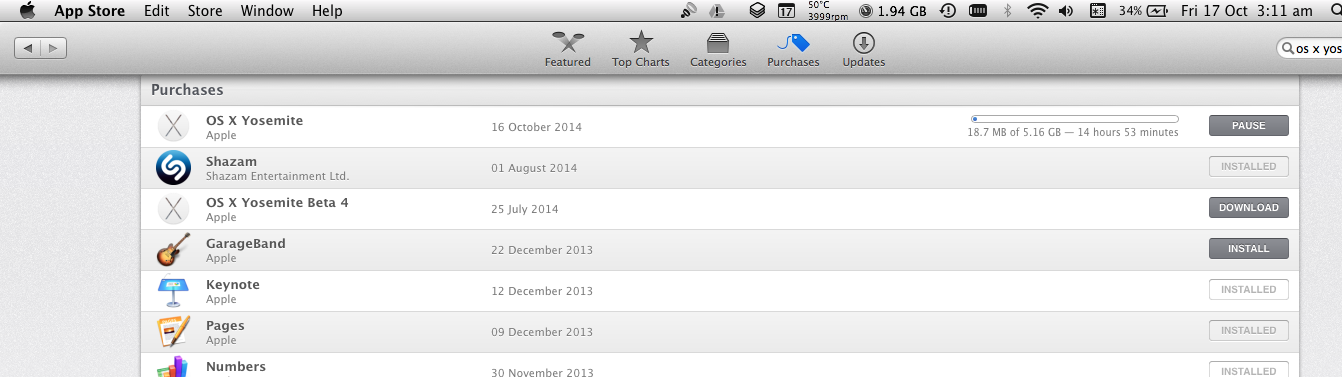Click the 'Purchases' section heading
This screenshot has height=377, width=1342.
point(187,90)
